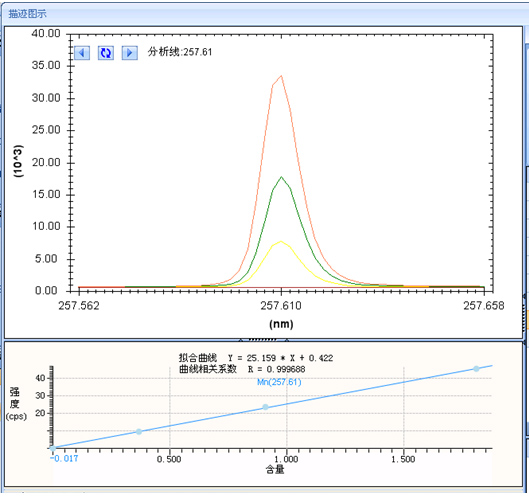529x497 pixels.
Task: Select the 描迹图示 panel title
Action: (27, 14)
